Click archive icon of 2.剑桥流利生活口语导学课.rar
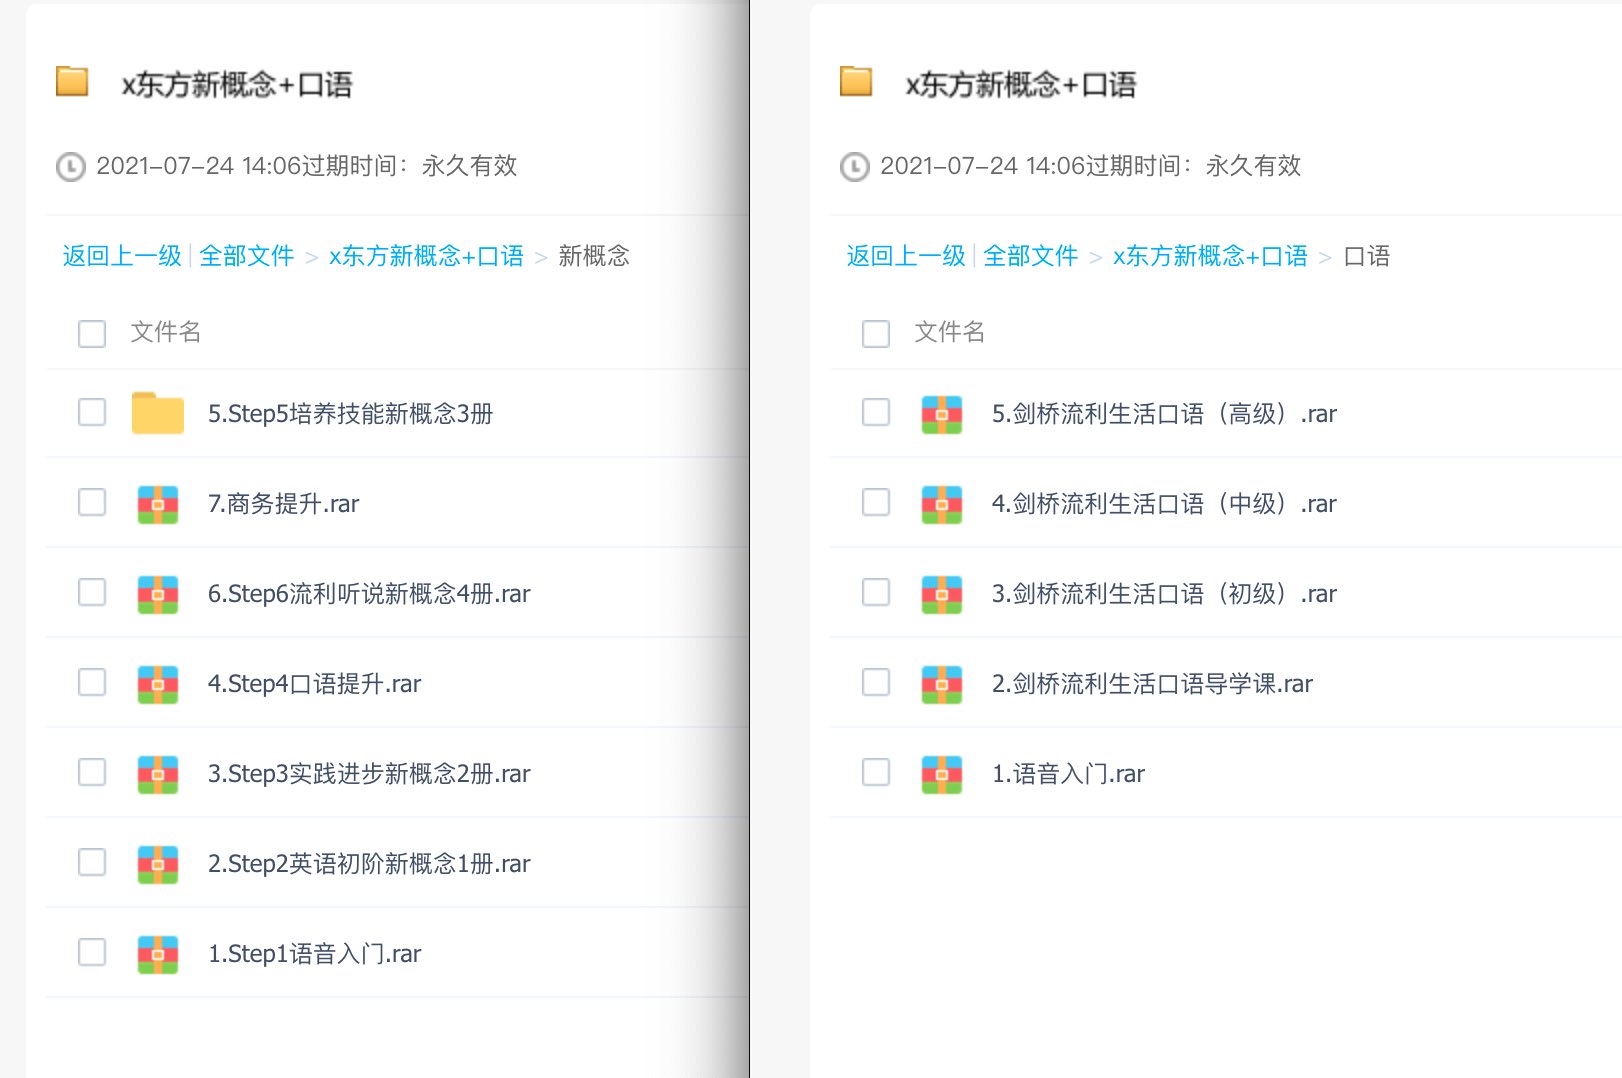1622x1078 pixels. tap(942, 684)
